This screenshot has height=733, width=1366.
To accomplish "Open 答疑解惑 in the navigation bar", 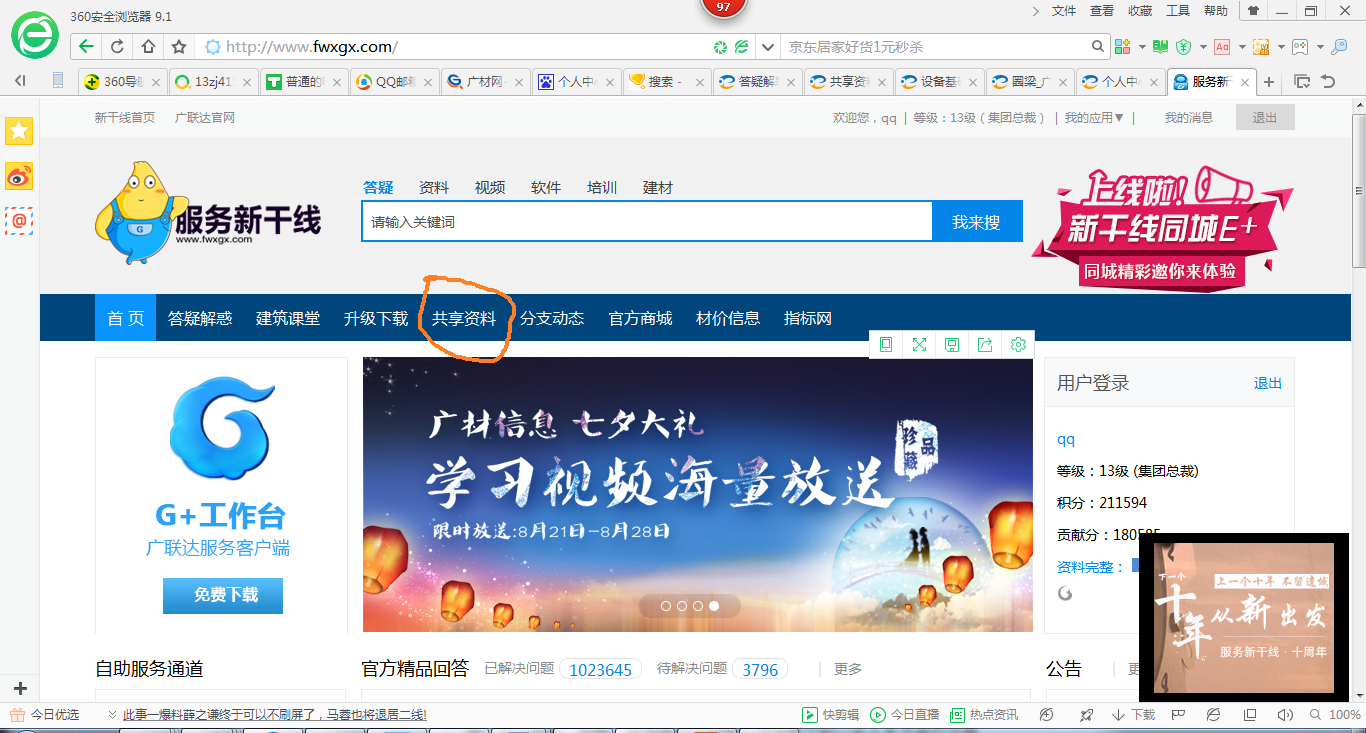I will pos(200,318).
